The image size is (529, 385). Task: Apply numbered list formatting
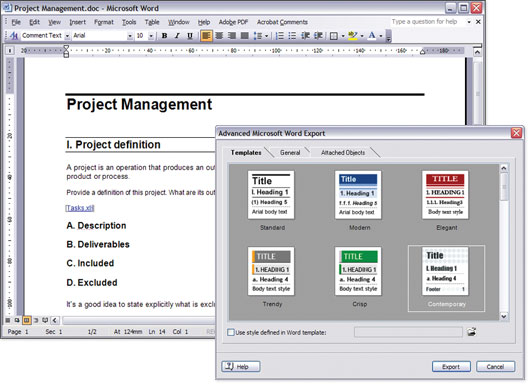point(279,35)
